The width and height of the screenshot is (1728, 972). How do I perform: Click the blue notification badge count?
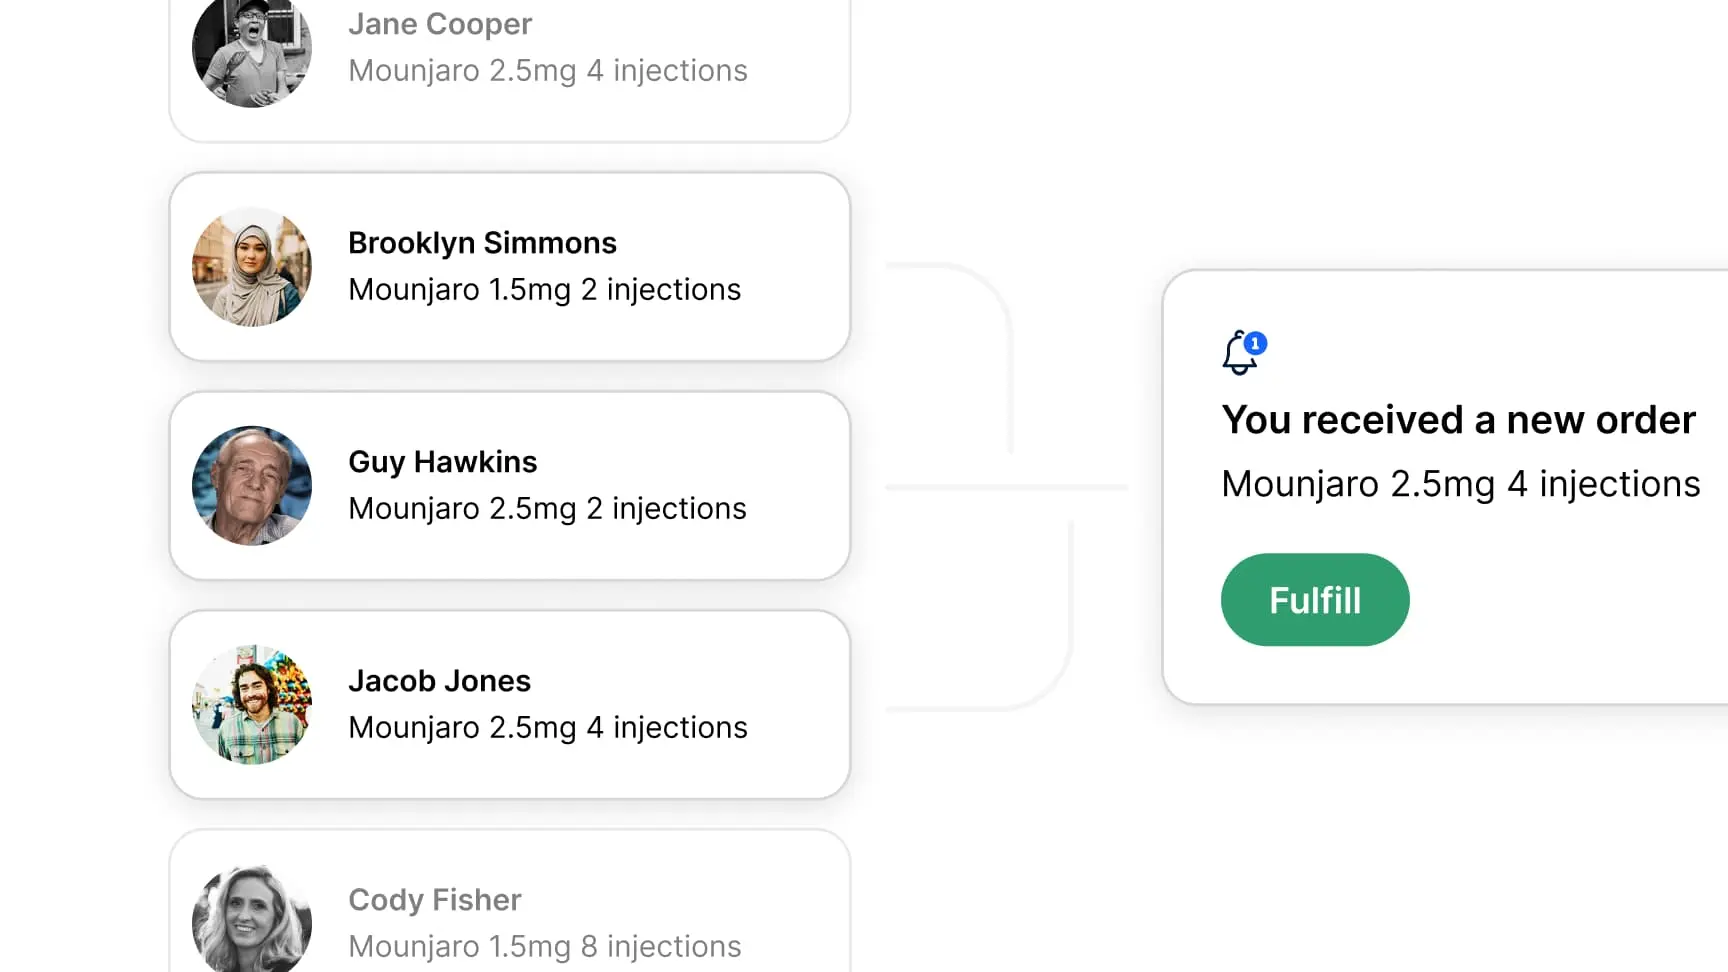1255,343
